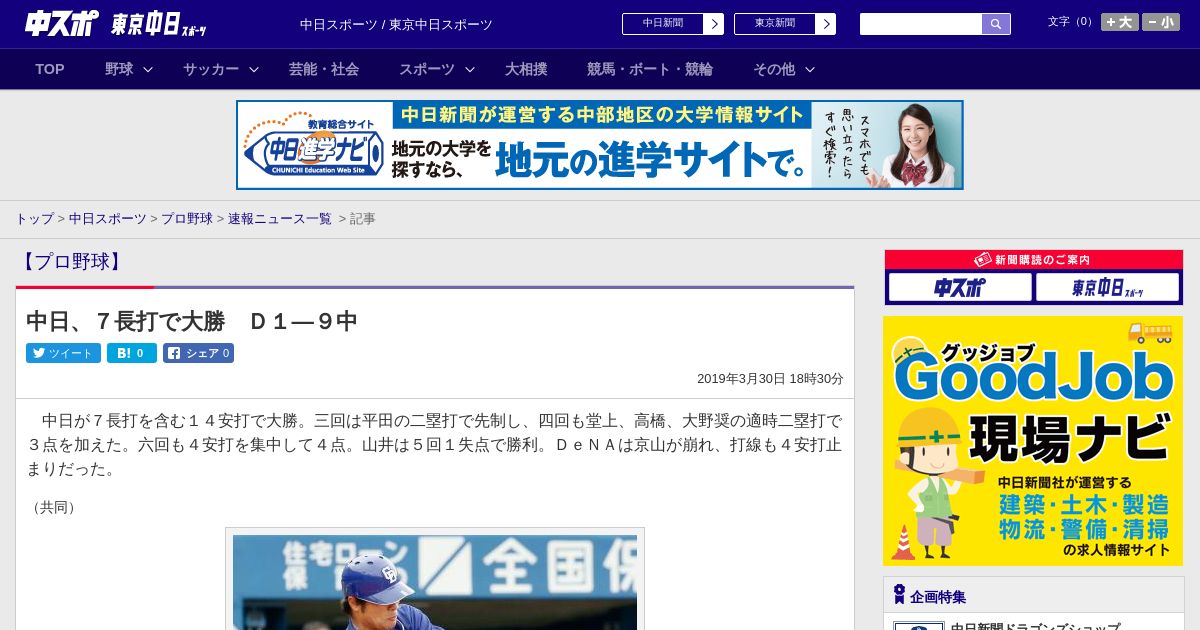Click the article headline 中日、７長打で大勝
This screenshot has width=1200, height=630.
[192, 321]
